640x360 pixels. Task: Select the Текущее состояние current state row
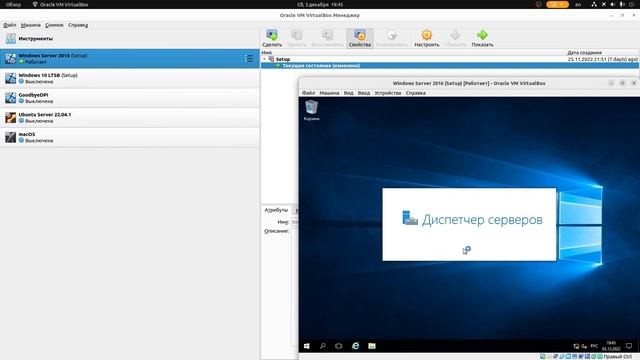click(x=450, y=65)
